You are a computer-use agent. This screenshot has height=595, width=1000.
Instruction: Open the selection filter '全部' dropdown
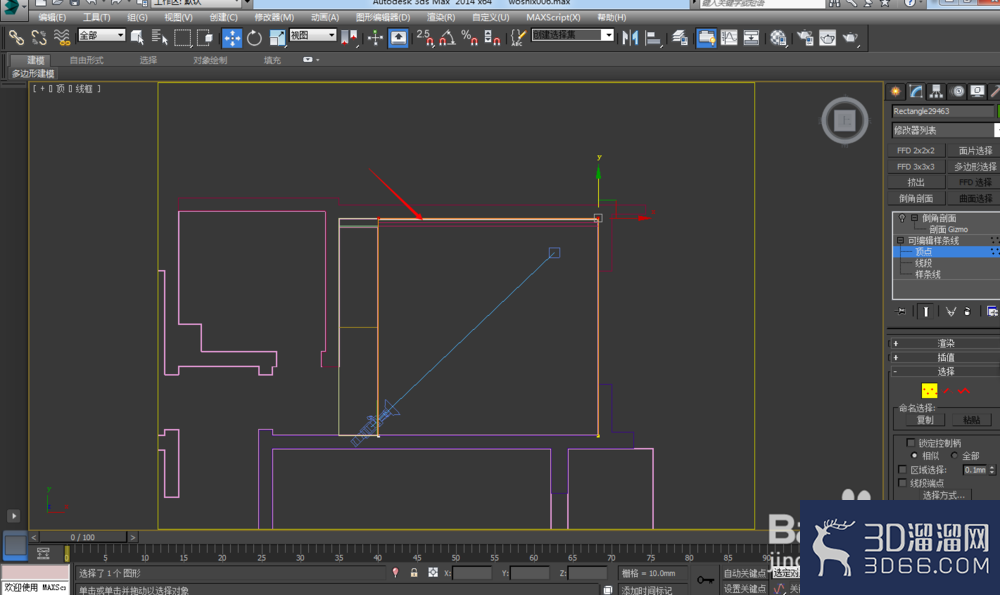coord(101,35)
